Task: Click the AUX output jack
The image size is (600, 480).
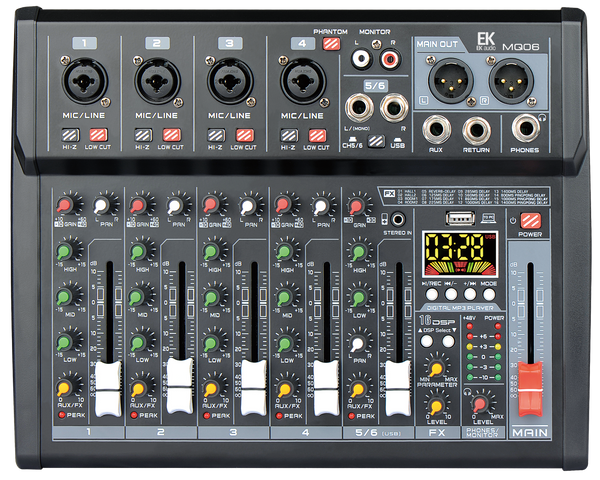Action: [436, 129]
